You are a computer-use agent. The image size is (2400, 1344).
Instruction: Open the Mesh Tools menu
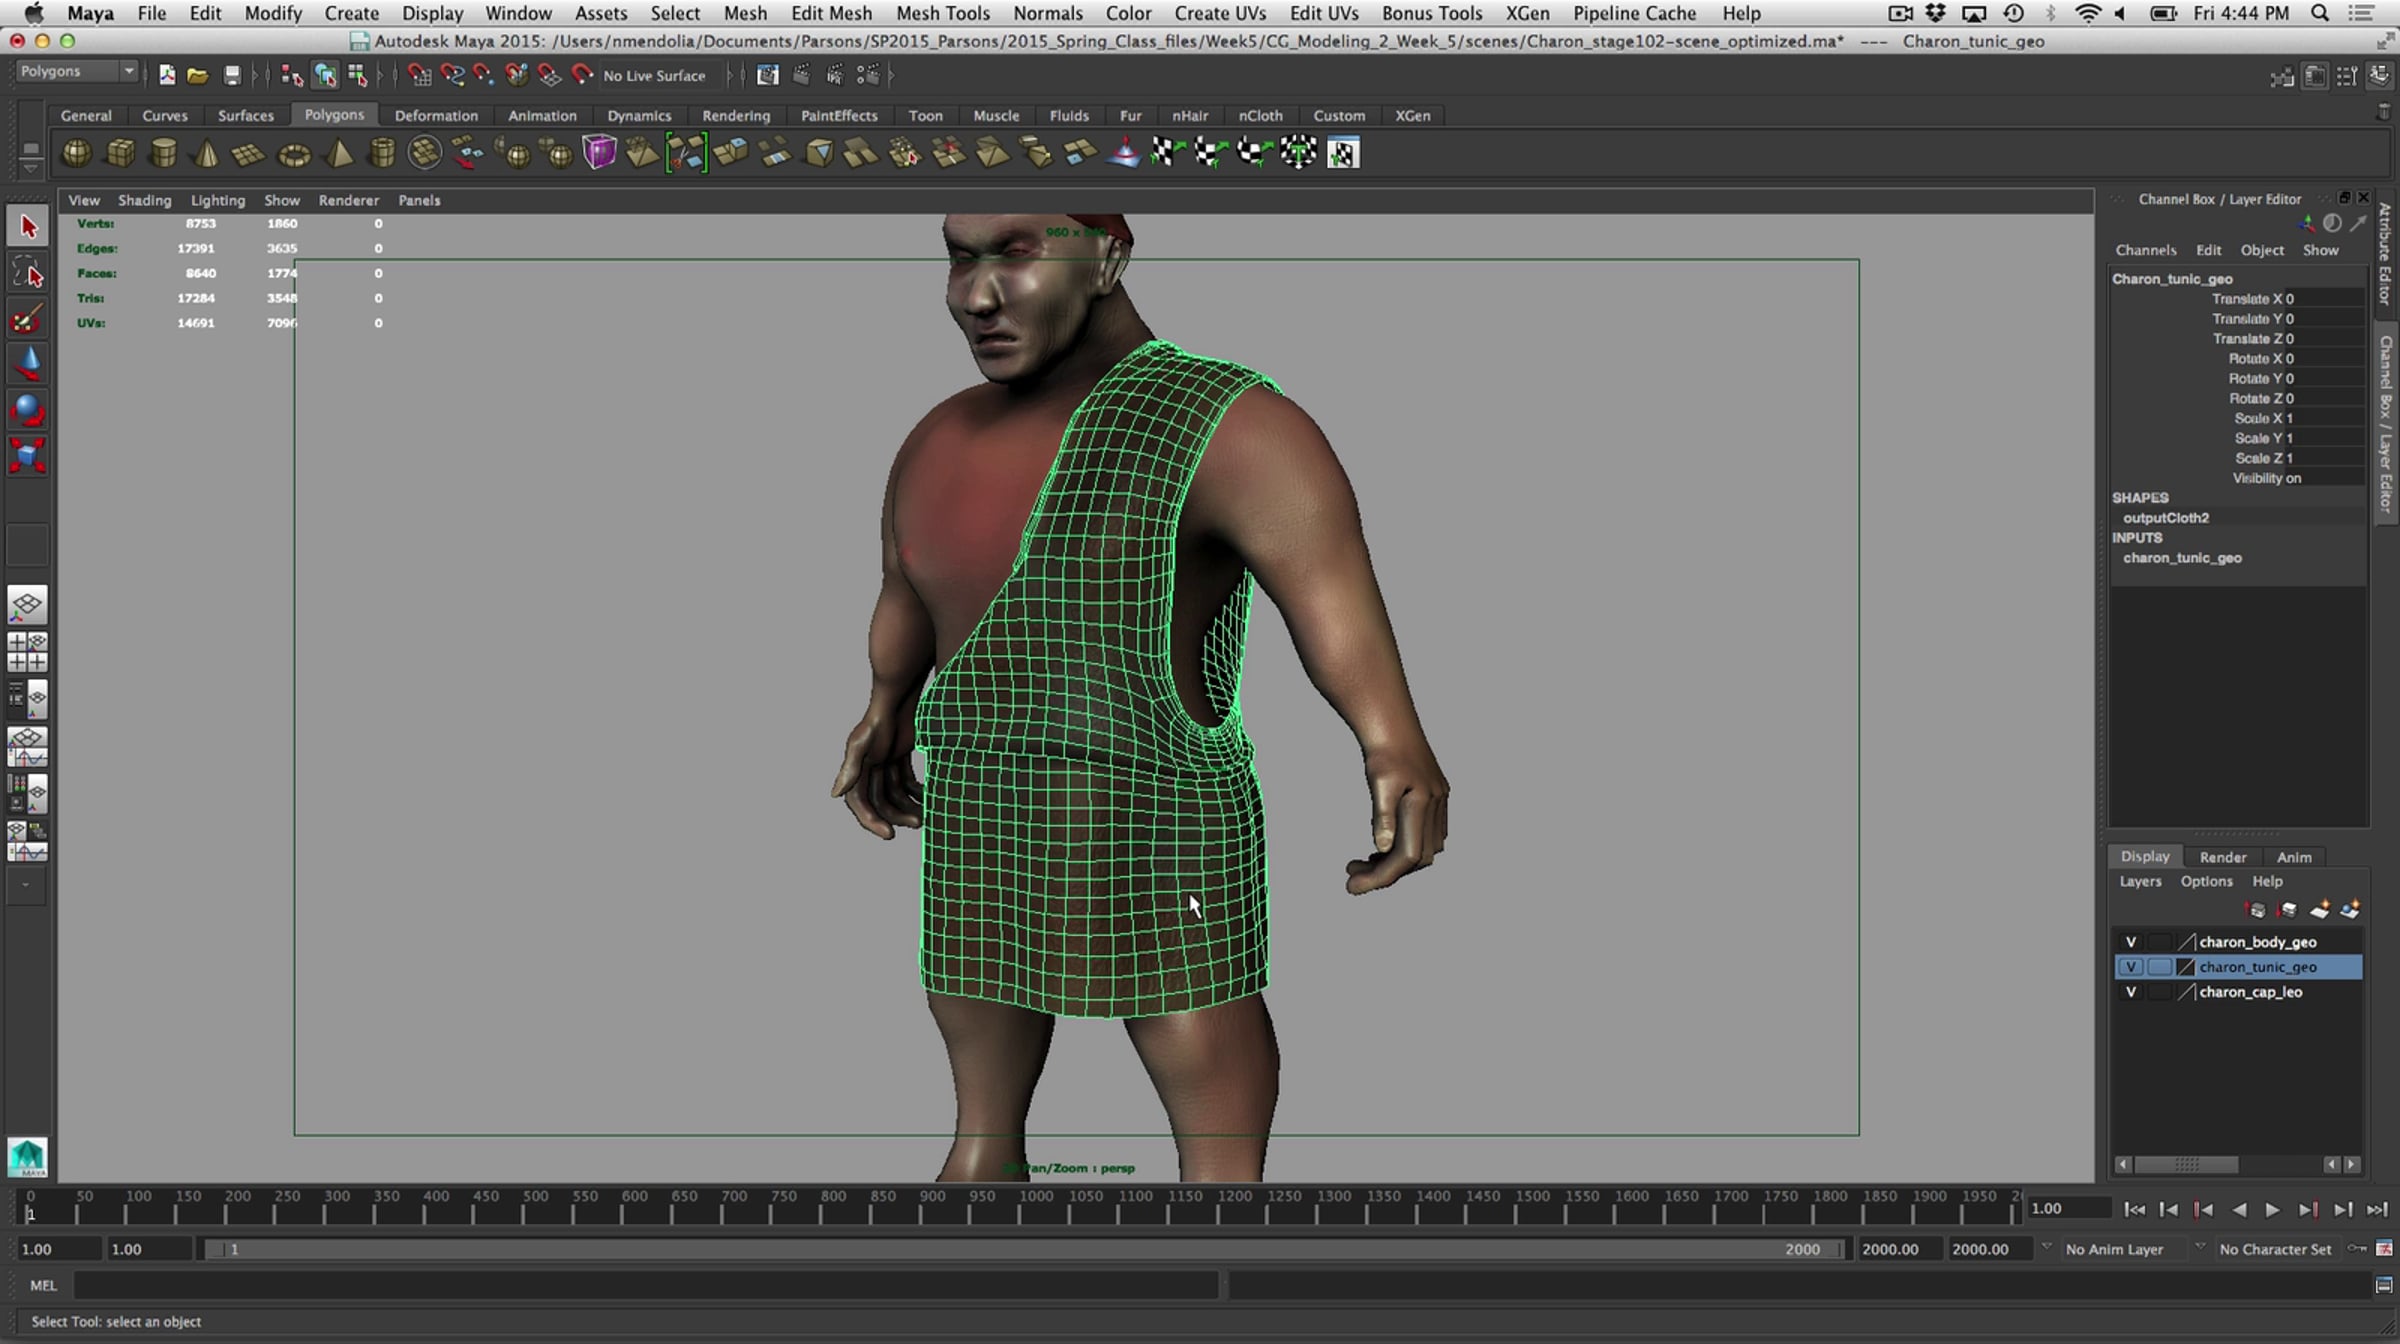coord(942,13)
